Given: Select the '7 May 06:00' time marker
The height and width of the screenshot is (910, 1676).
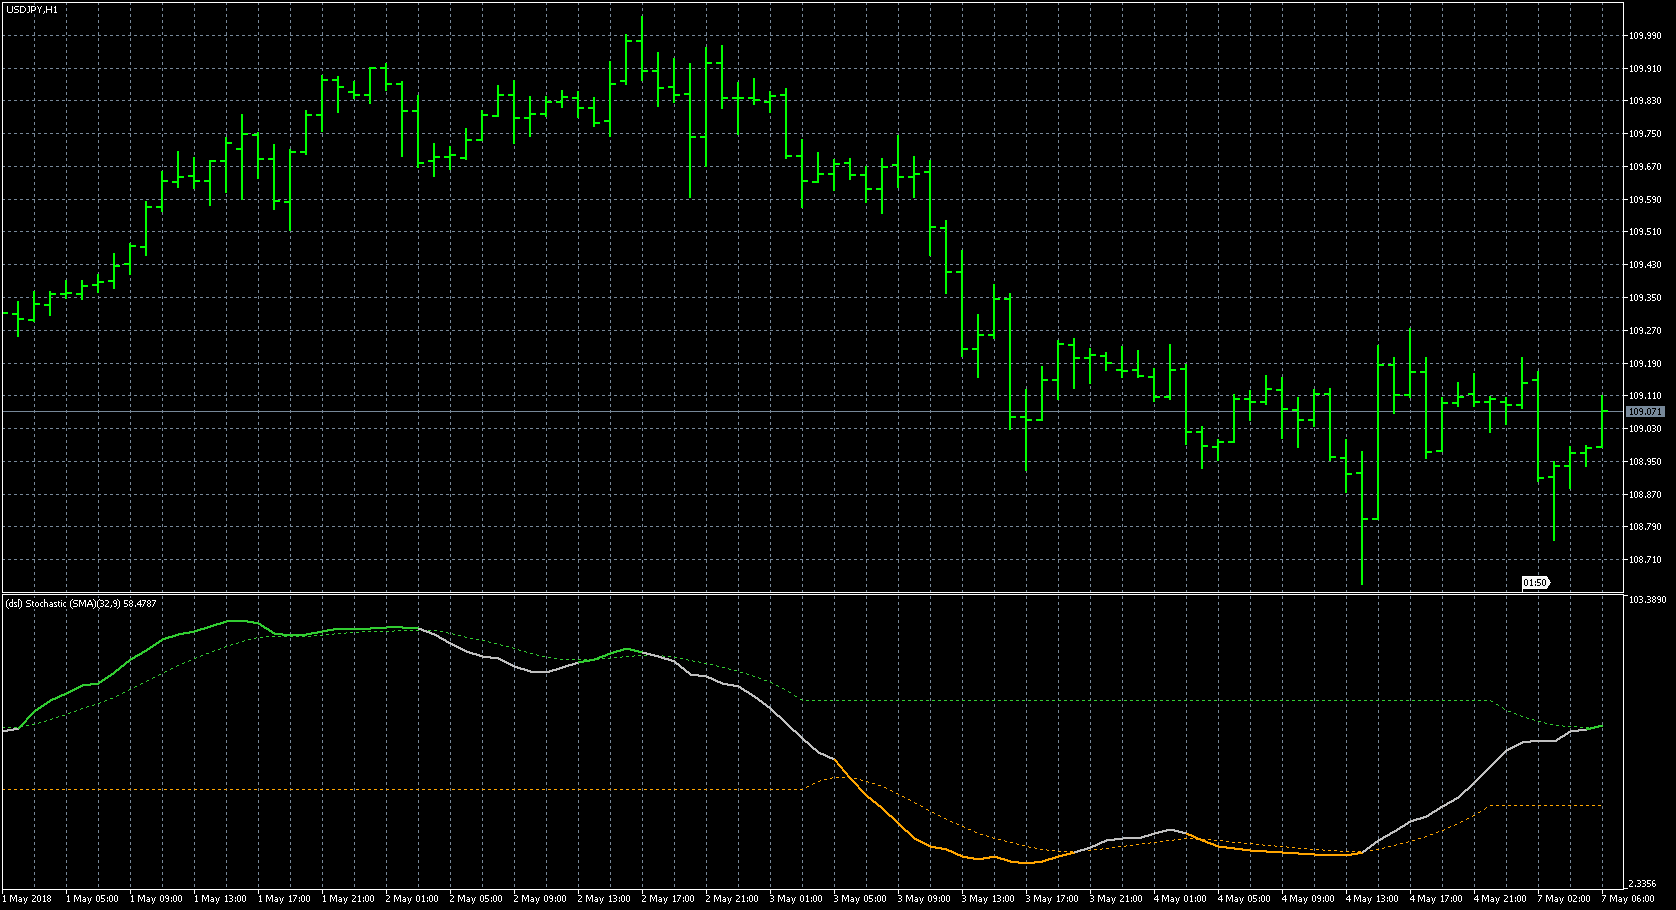Looking at the screenshot, I should pyautogui.click(x=1628, y=899).
